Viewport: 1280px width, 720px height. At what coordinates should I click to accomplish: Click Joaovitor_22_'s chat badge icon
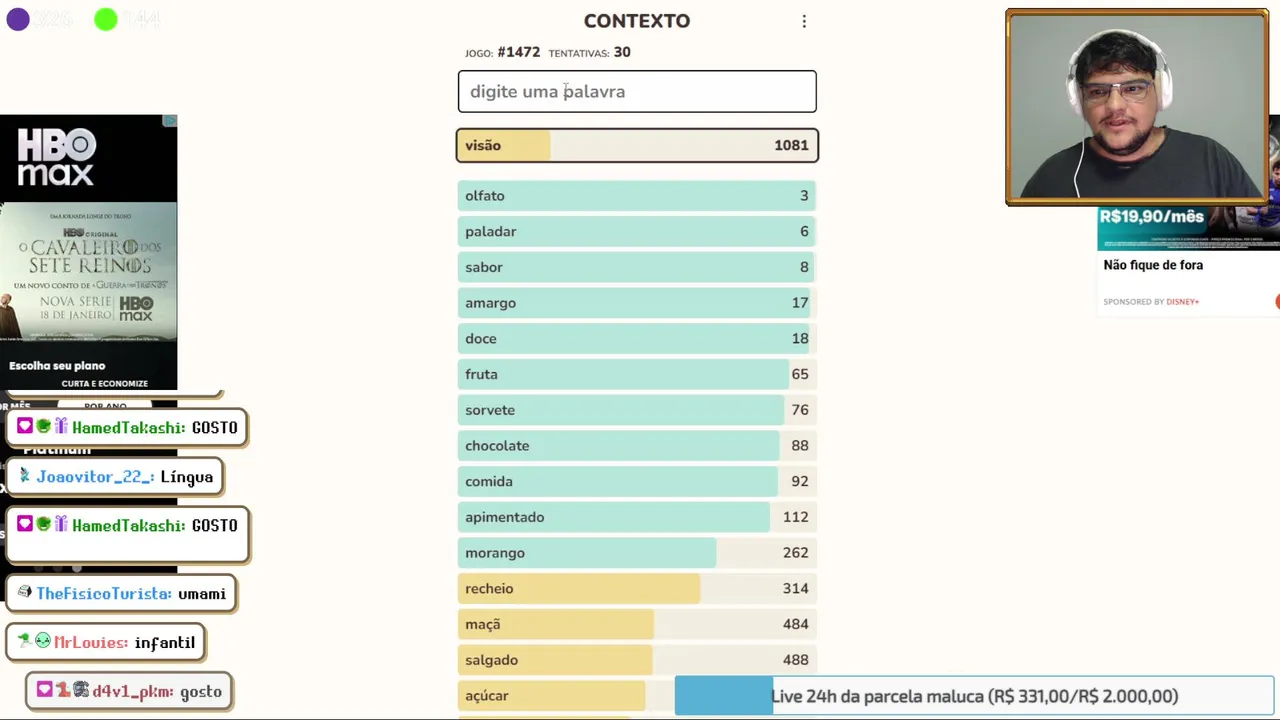(x=25, y=476)
